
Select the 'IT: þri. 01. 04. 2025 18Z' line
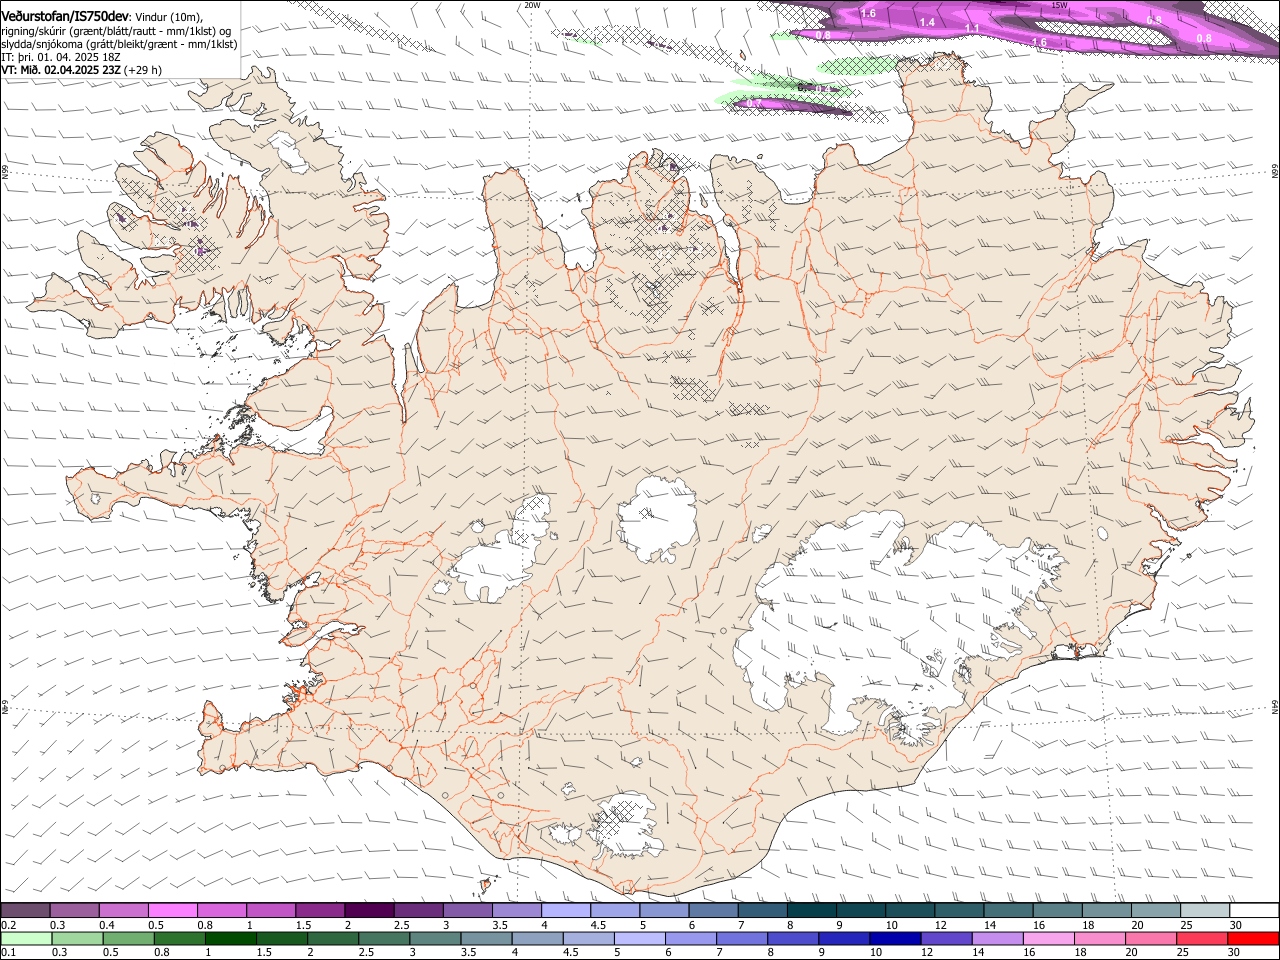(61, 57)
